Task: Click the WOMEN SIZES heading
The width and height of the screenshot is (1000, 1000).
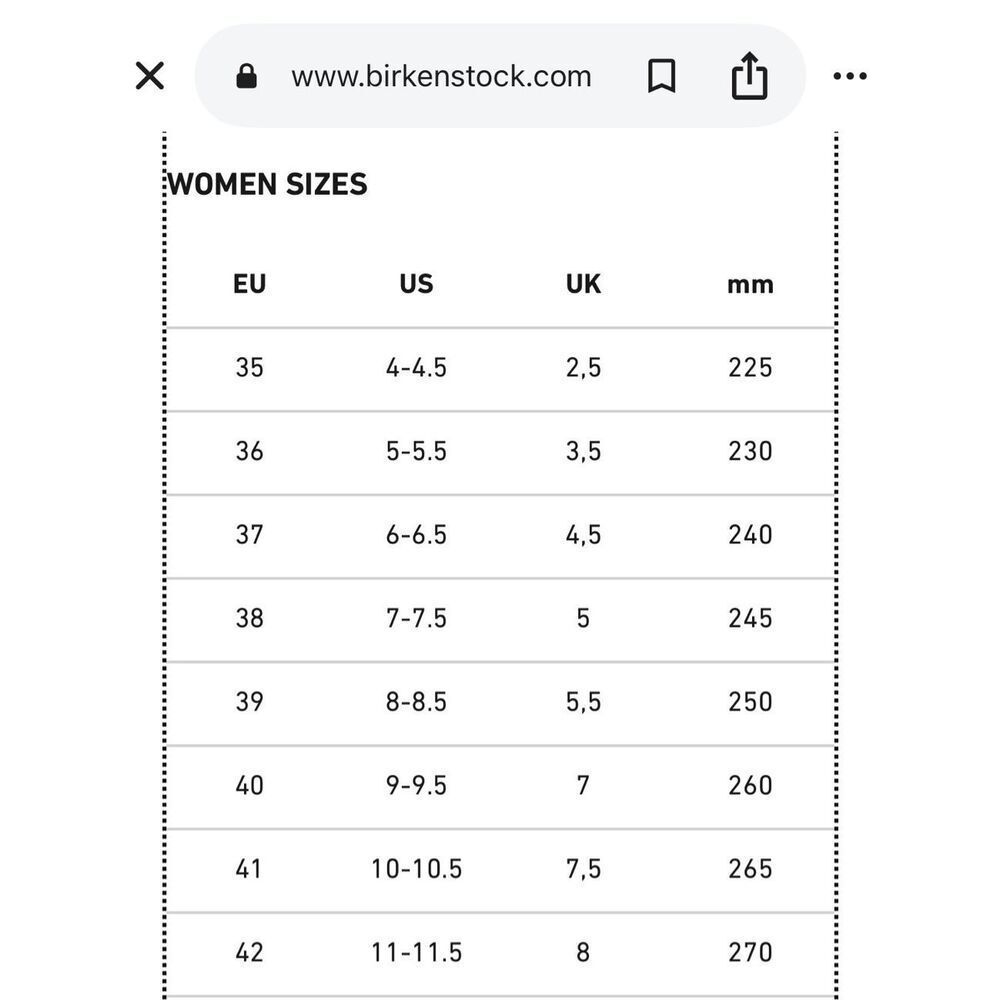Action: [x=267, y=184]
